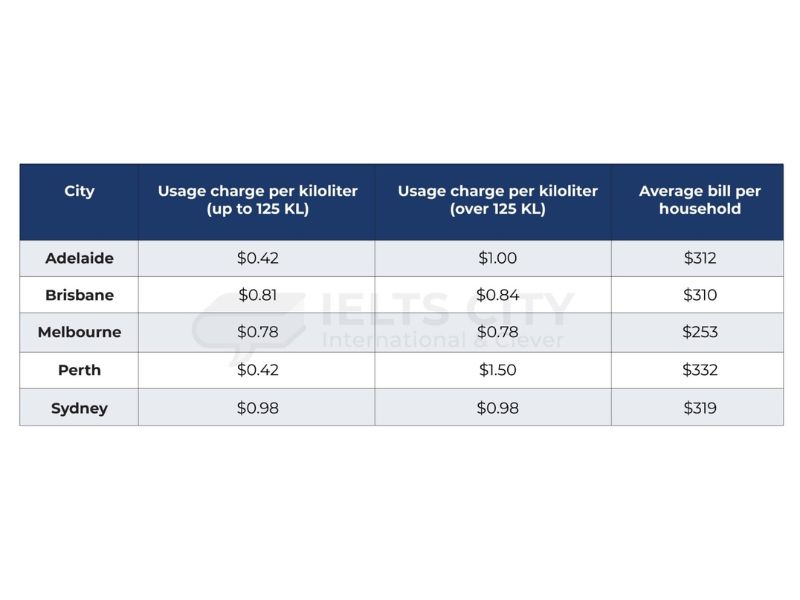Click the Melbourne city cell
The width and height of the screenshot is (800, 600).
[x=79, y=332]
